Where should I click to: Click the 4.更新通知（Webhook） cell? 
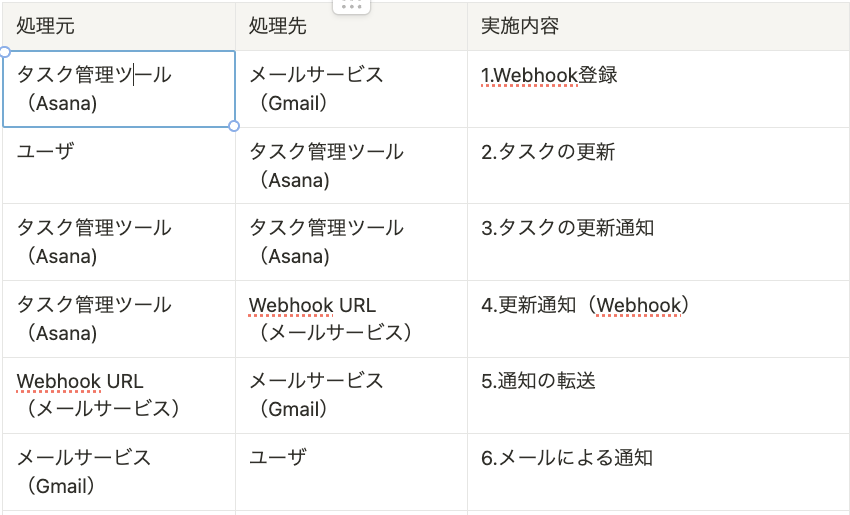tap(659, 319)
